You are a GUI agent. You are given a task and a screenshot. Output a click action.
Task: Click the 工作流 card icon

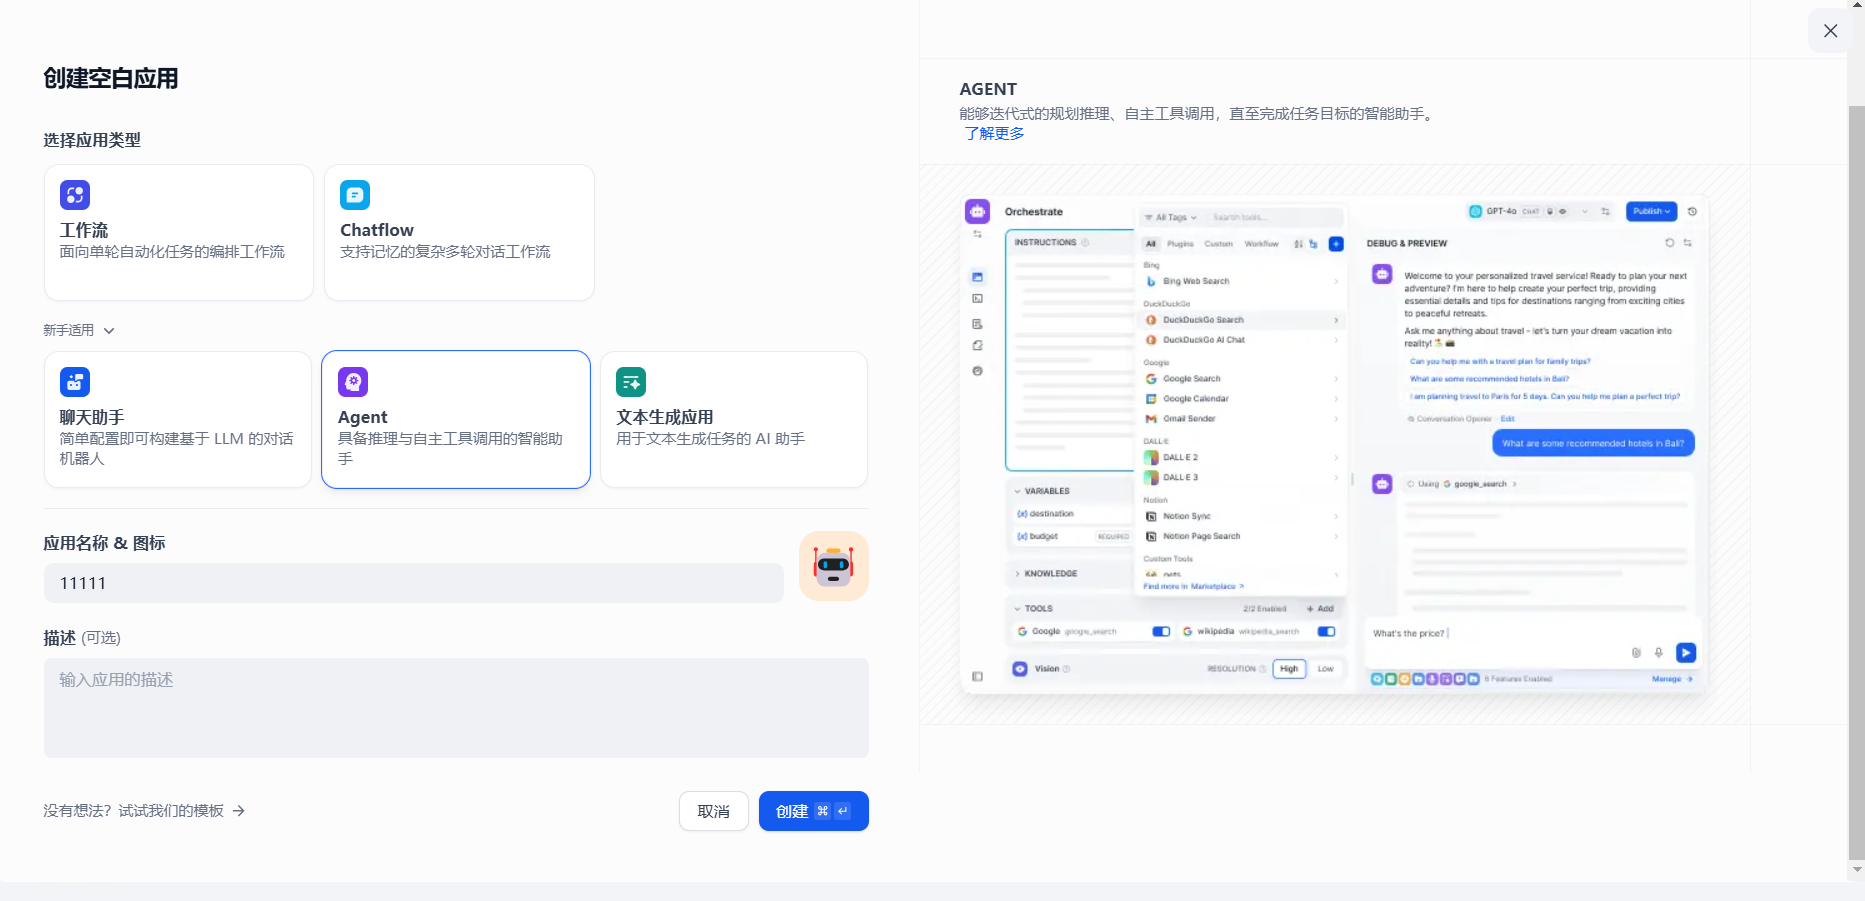74,195
